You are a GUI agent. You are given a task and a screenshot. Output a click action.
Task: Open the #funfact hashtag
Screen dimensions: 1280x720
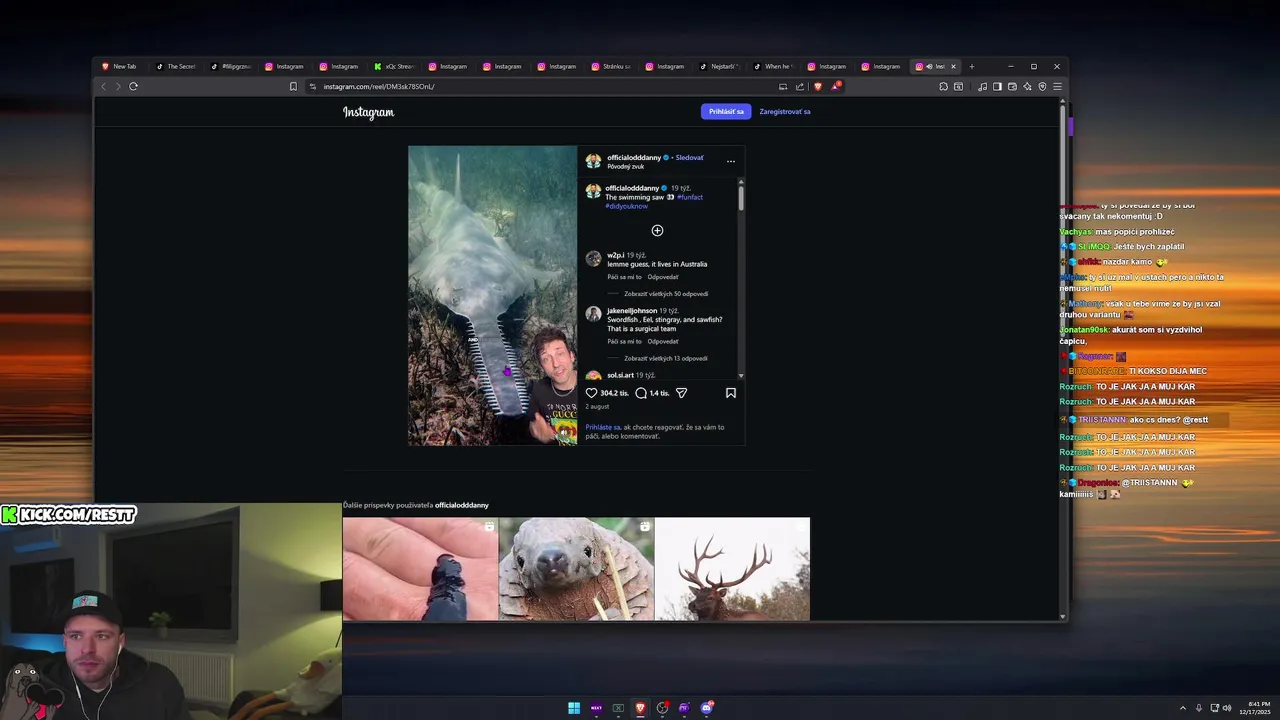pos(690,197)
